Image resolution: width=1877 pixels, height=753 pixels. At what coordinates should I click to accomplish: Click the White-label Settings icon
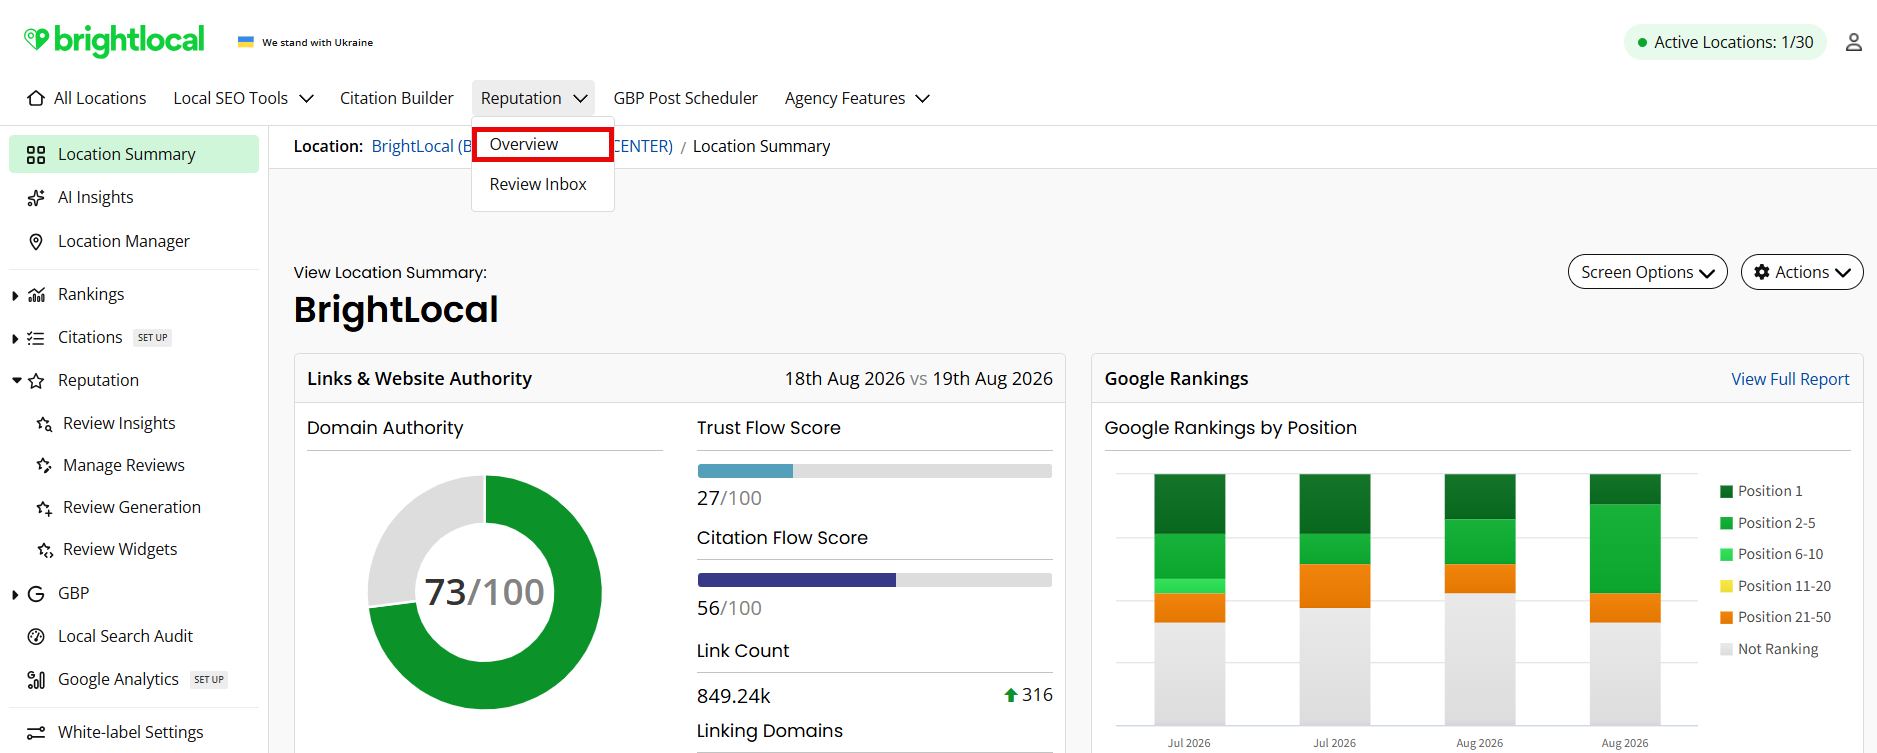point(36,733)
